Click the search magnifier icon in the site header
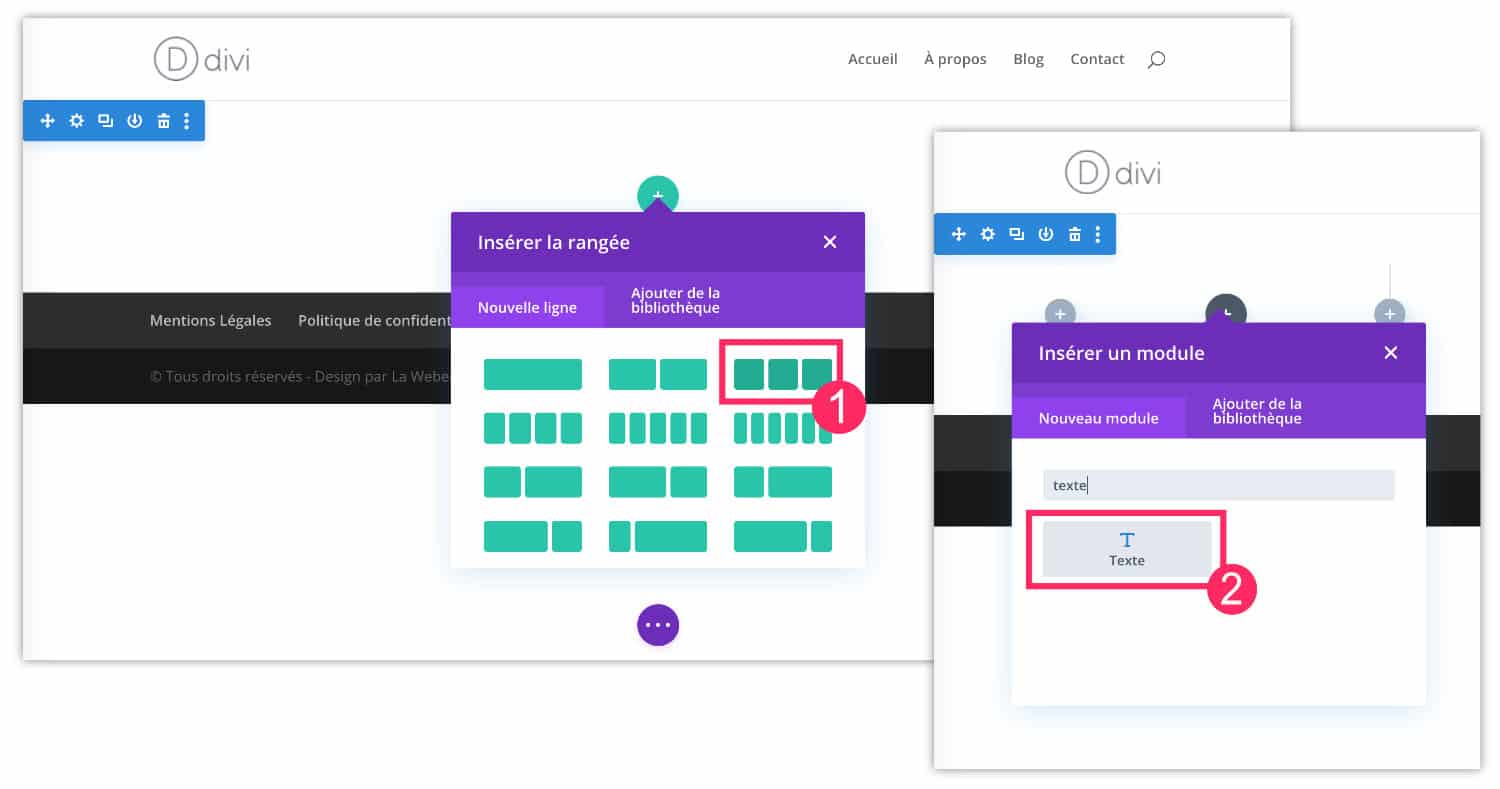The image size is (1500, 789). [1156, 60]
